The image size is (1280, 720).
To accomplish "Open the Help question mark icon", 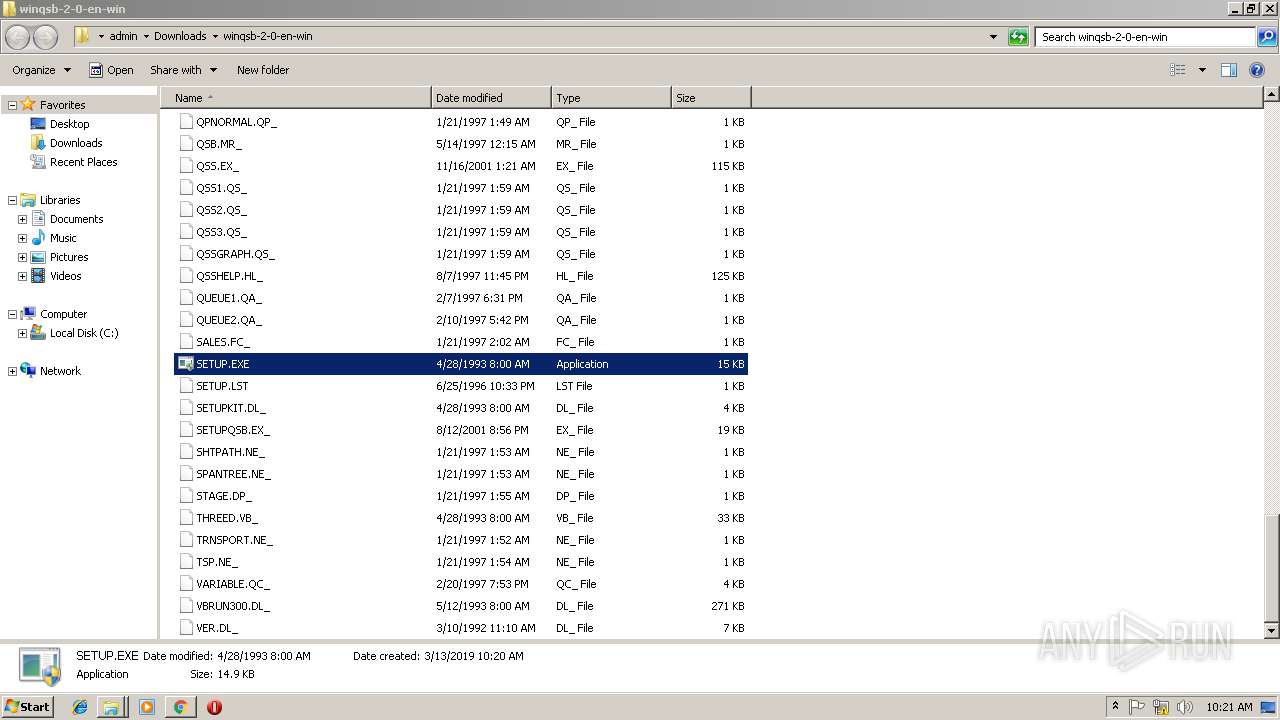I will [x=1258, y=70].
